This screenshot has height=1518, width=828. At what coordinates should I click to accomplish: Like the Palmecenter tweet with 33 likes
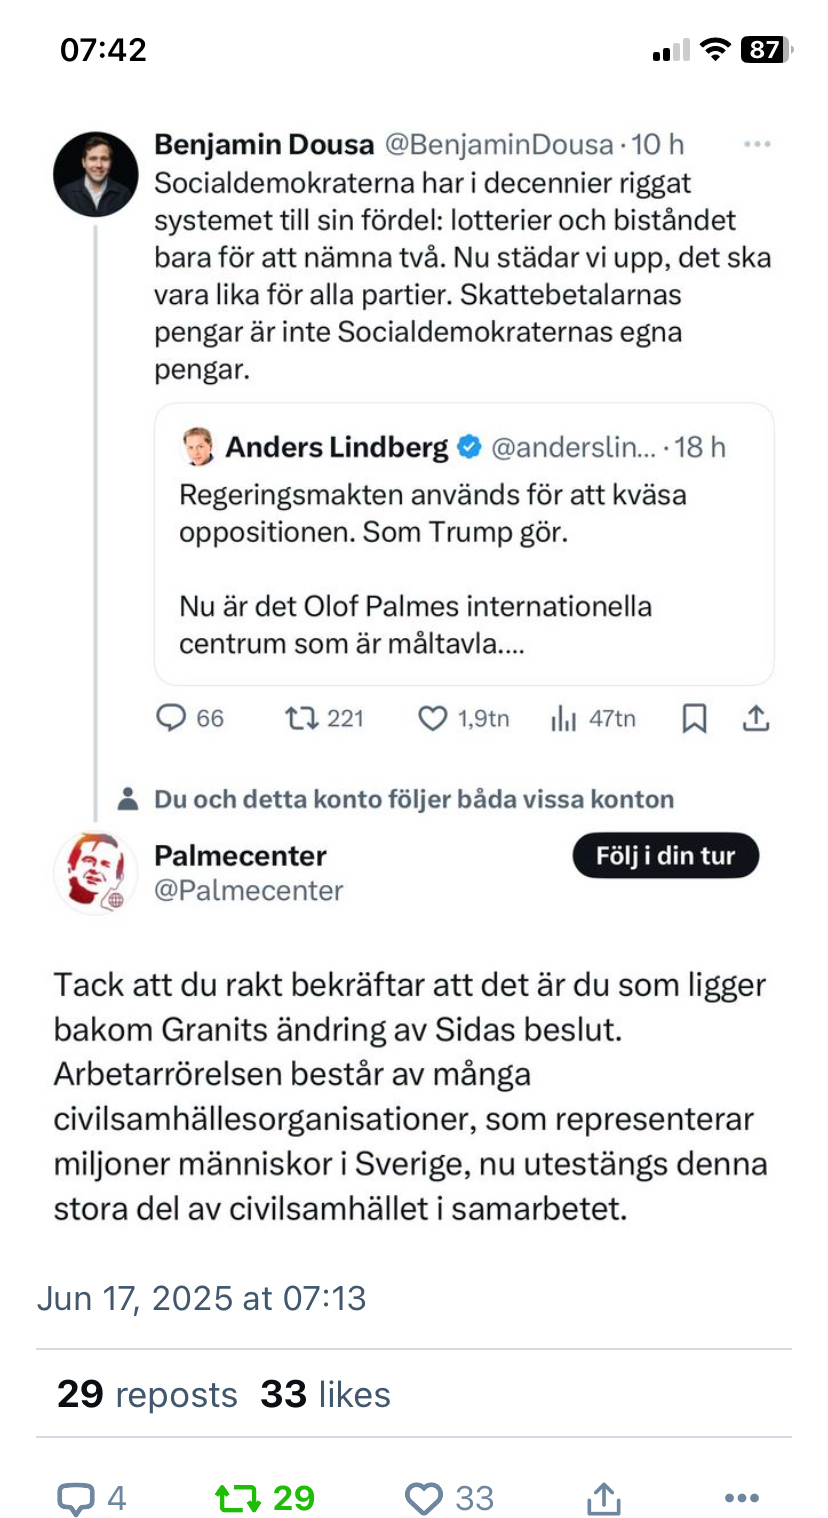coord(424,1498)
